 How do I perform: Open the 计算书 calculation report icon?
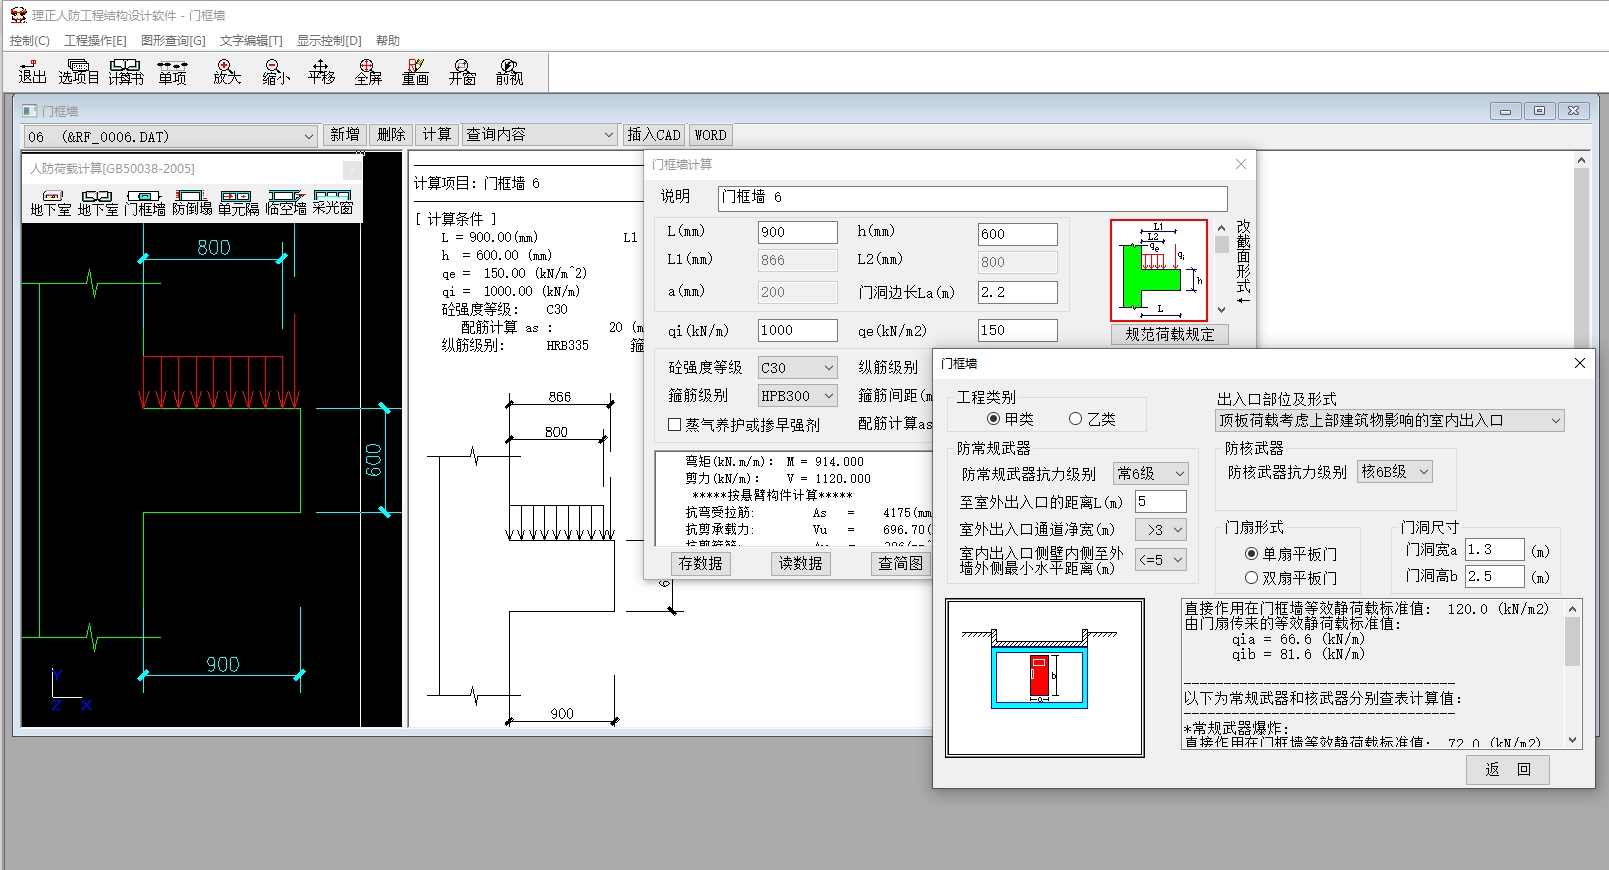click(x=126, y=71)
